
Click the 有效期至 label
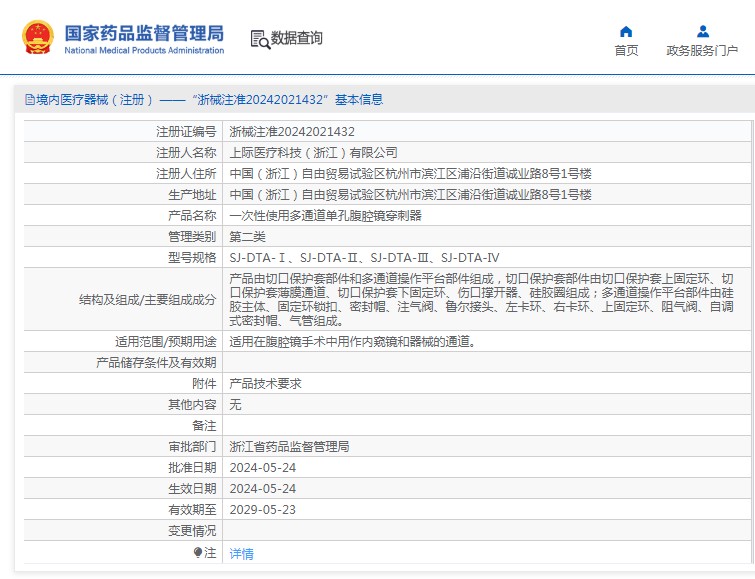(x=192, y=510)
